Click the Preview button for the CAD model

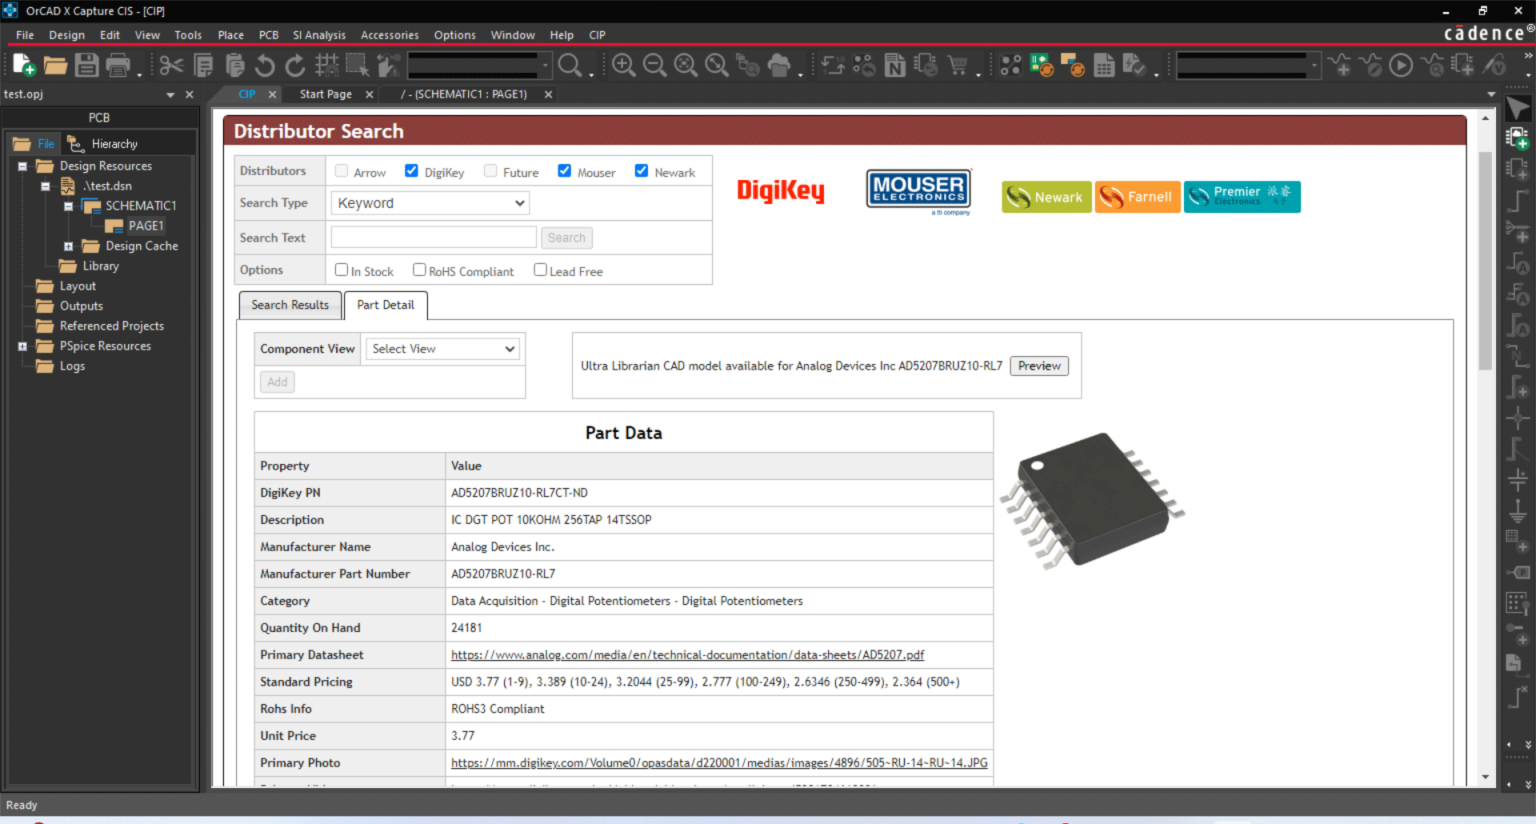coord(1038,365)
